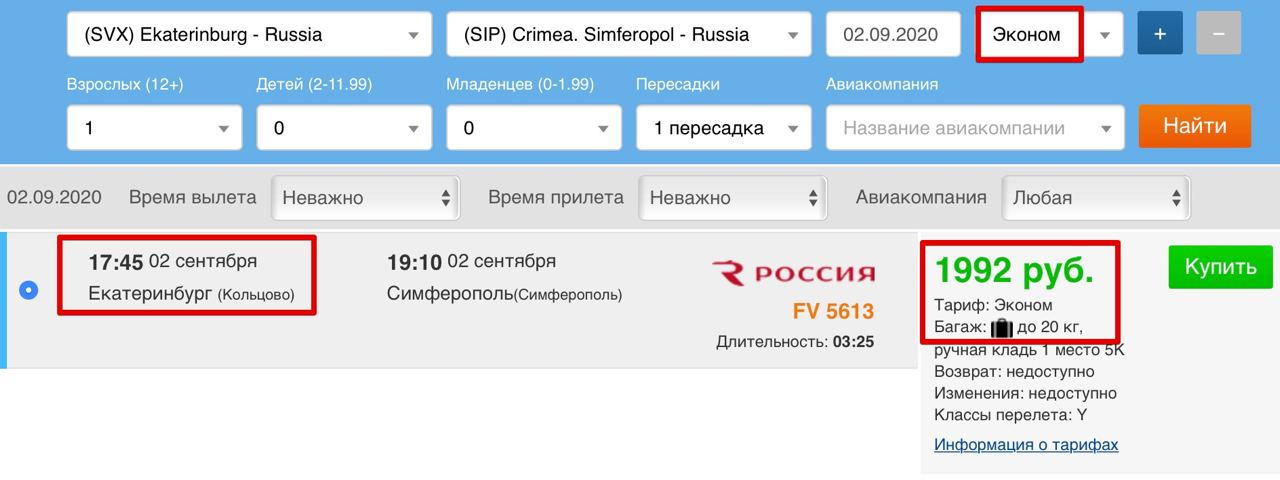This screenshot has height=480, width=1280.
Task: Select the 17:45 flight radio button
Action: [x=29, y=291]
